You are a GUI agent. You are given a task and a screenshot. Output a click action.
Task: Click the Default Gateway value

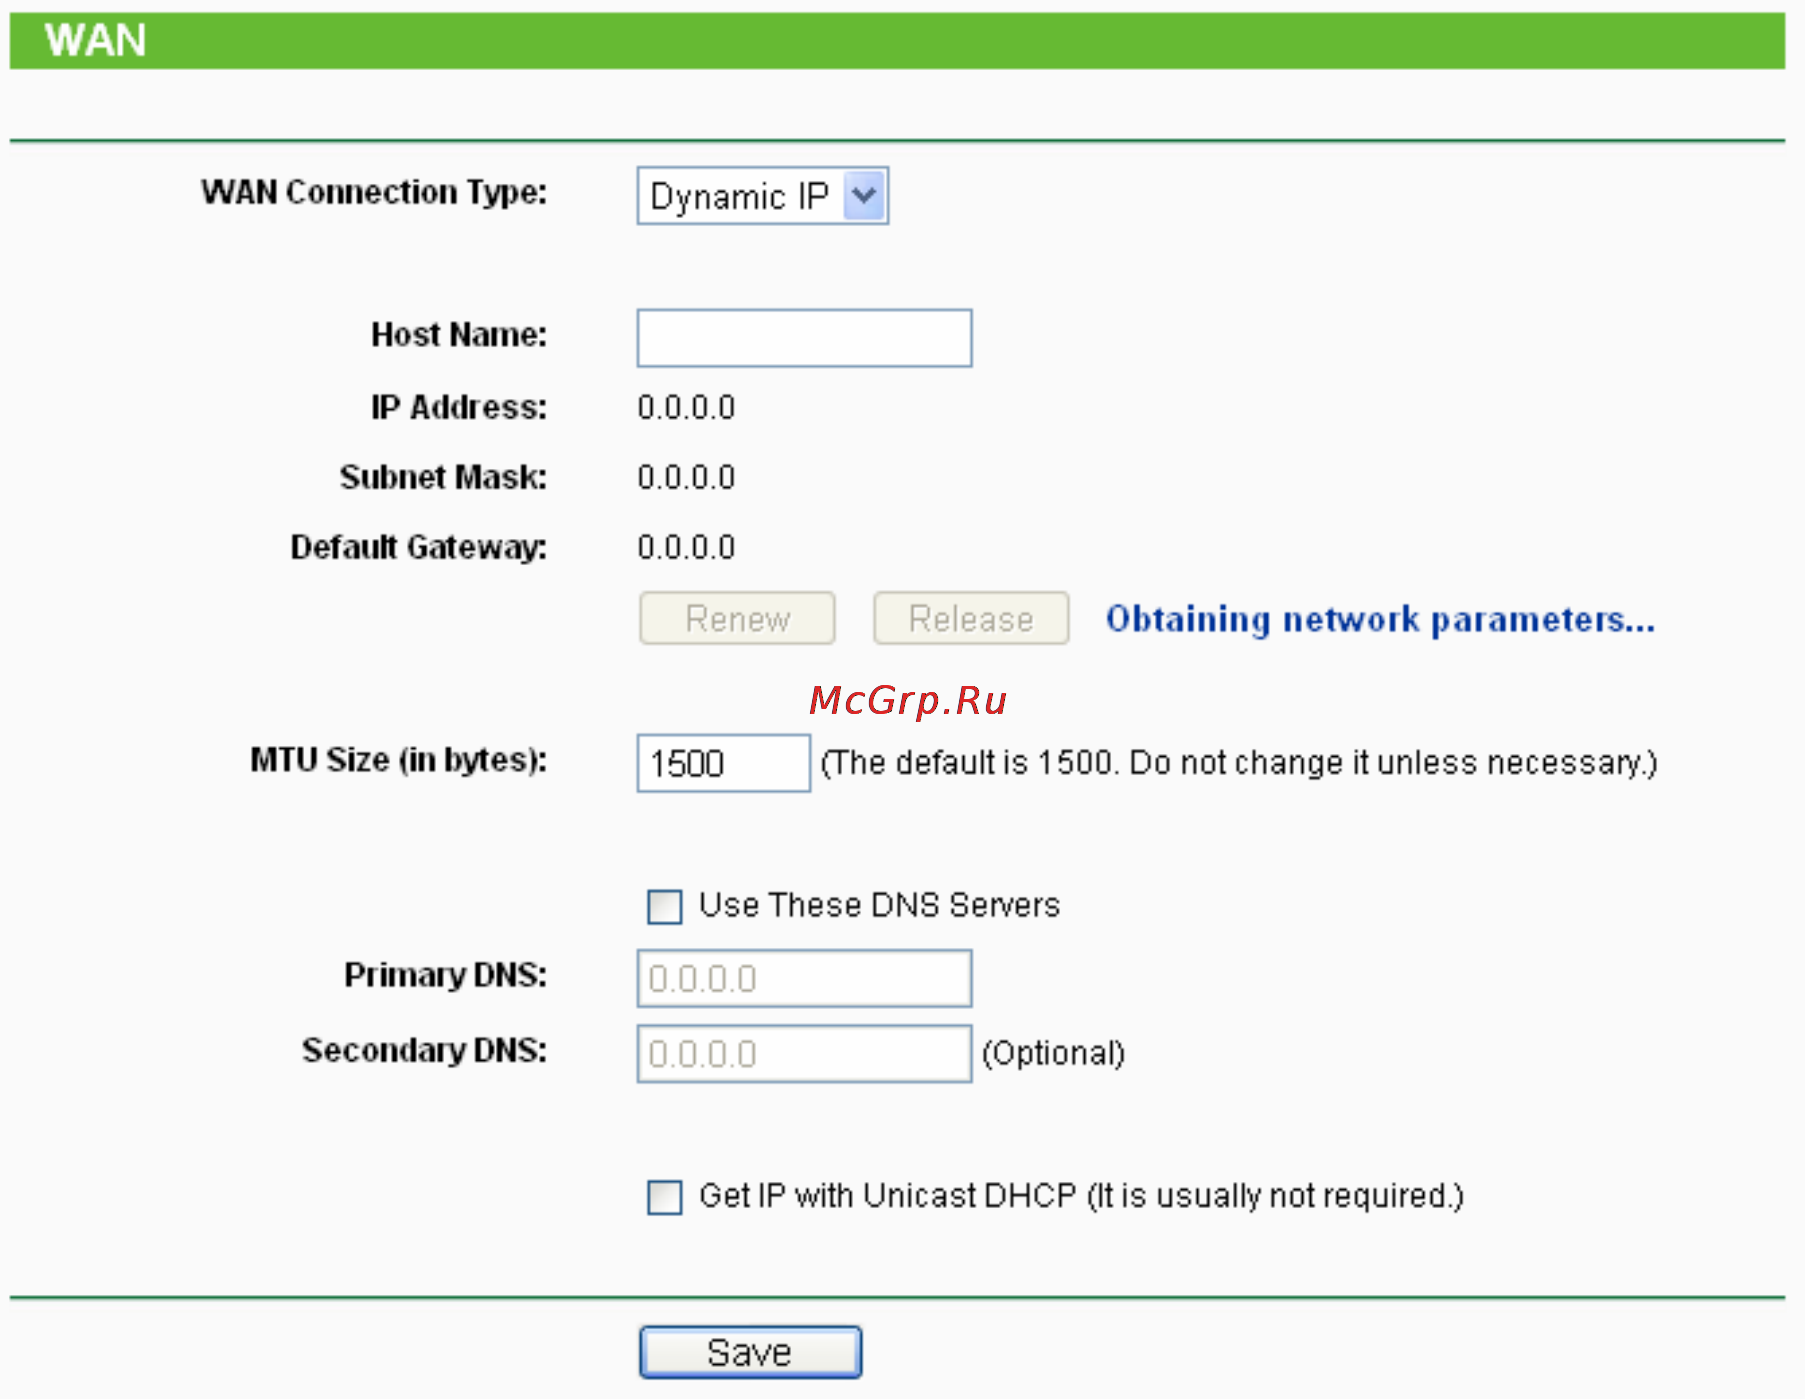[686, 548]
